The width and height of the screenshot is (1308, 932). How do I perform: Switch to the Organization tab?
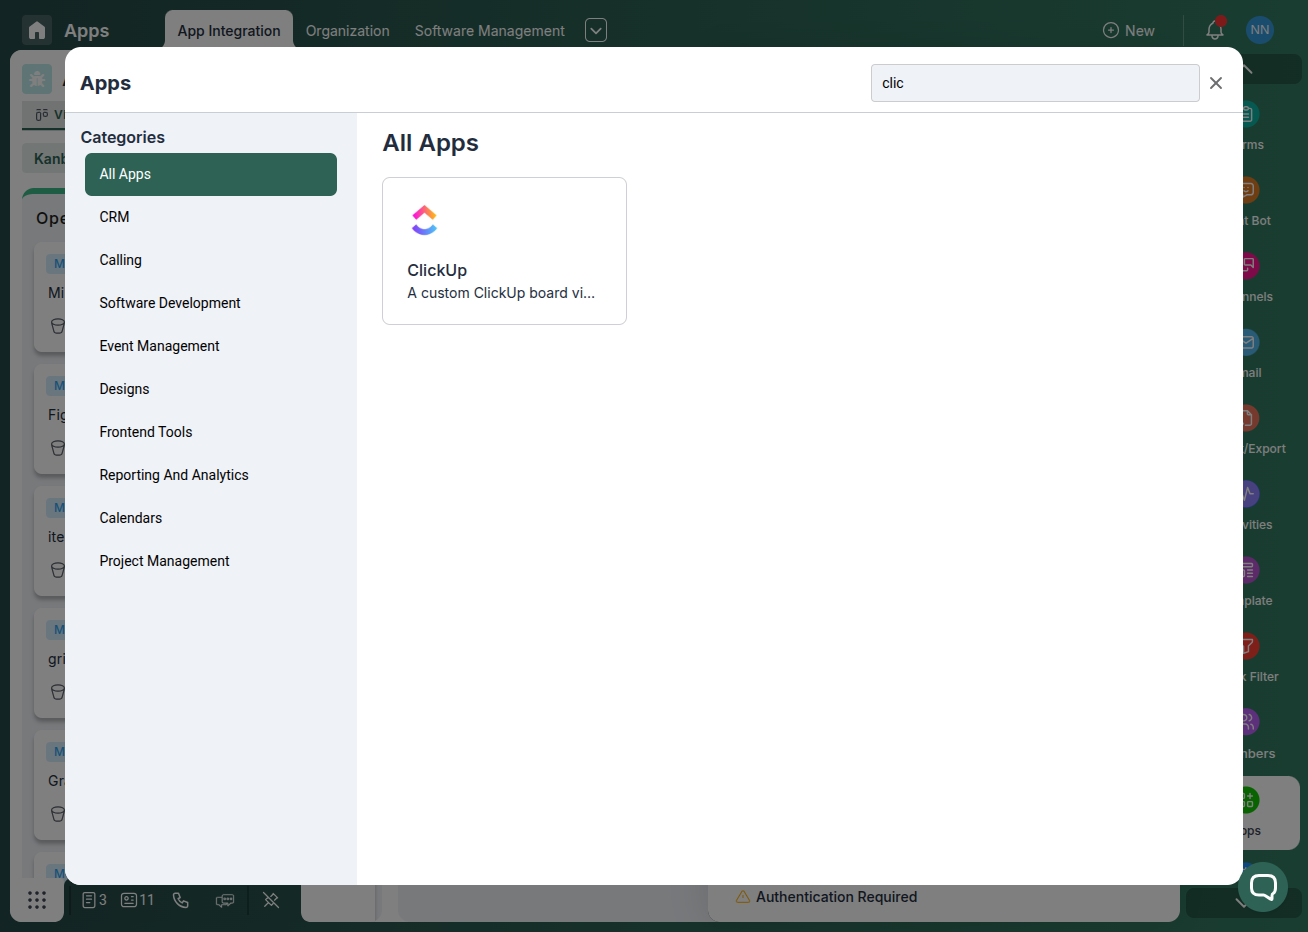point(347,30)
